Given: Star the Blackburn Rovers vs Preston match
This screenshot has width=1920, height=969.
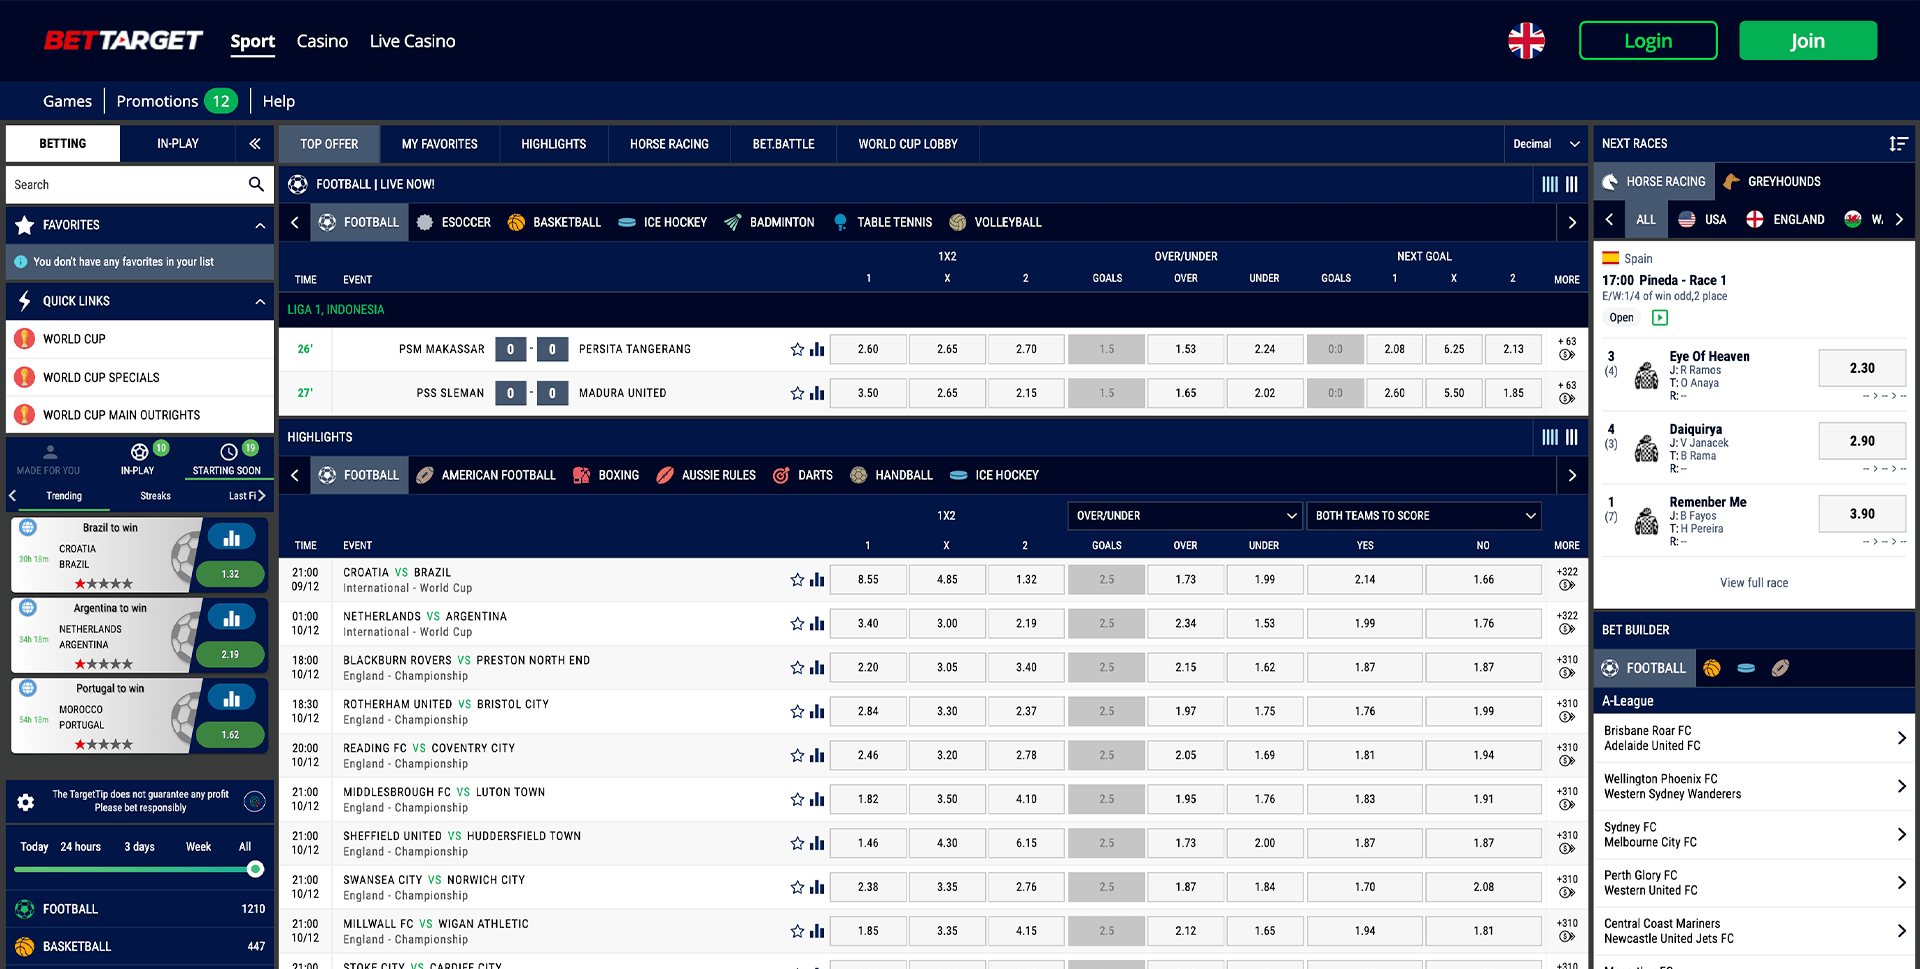Looking at the screenshot, I should (x=797, y=668).
